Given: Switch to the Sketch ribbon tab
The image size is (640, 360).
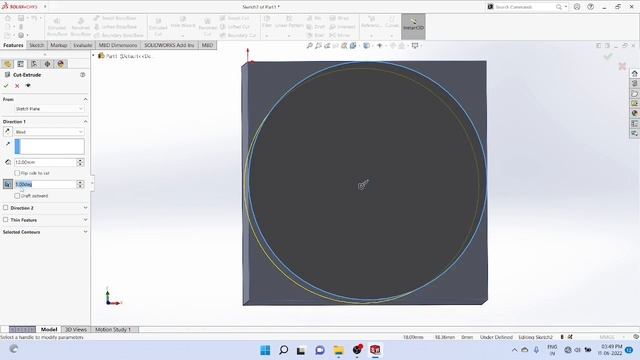Looking at the screenshot, I should pos(36,45).
